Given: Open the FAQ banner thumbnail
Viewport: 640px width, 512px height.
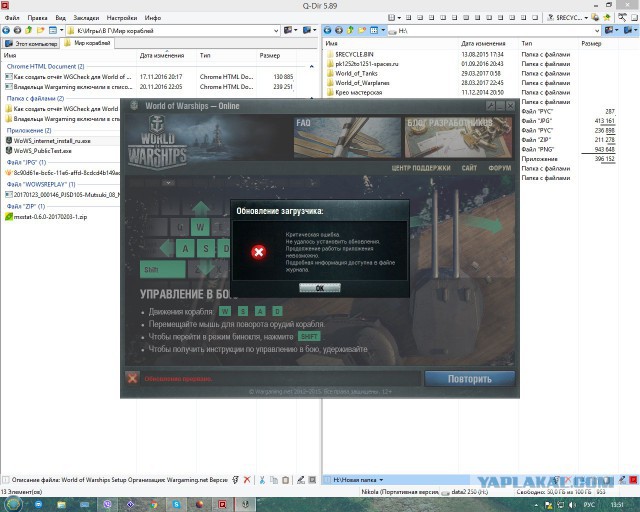Looking at the screenshot, I should (347, 138).
